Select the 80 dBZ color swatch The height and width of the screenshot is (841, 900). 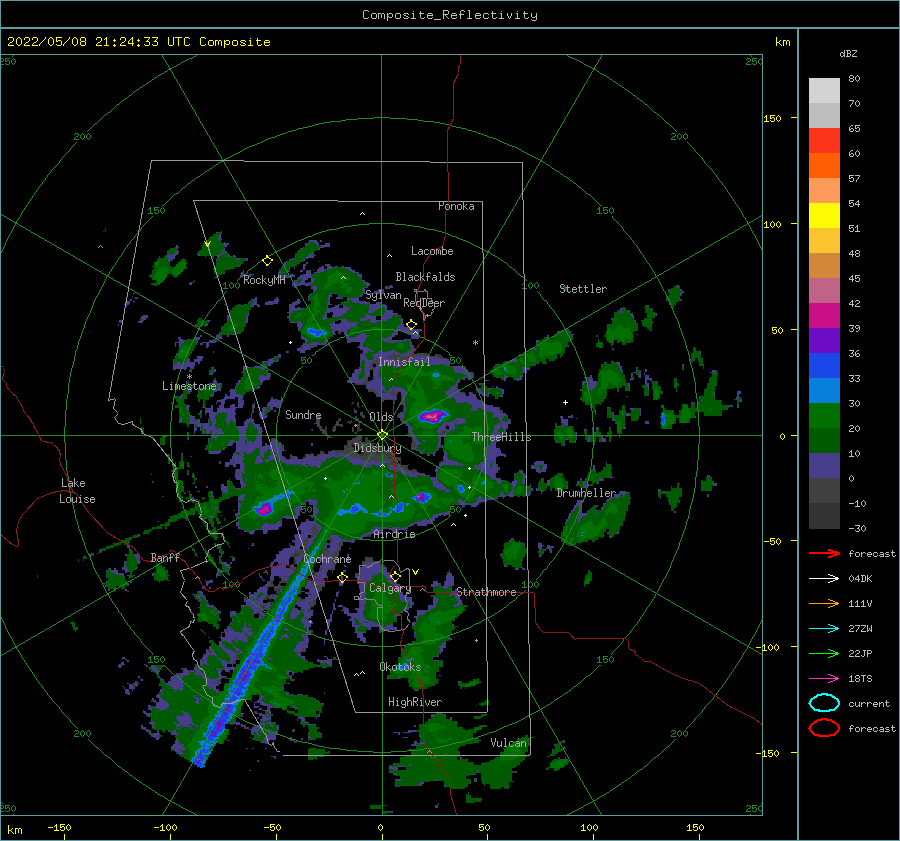[824, 90]
